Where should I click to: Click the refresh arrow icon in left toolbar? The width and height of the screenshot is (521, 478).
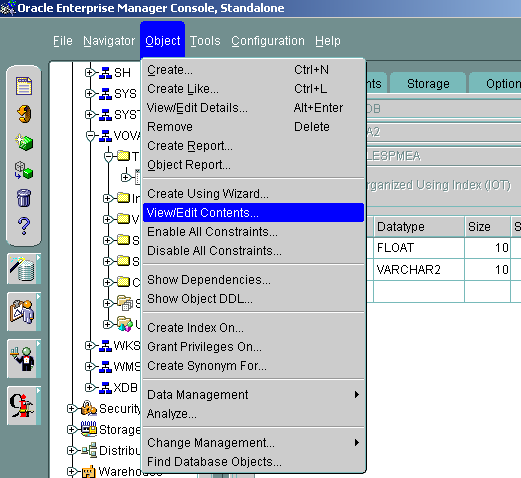click(24, 114)
